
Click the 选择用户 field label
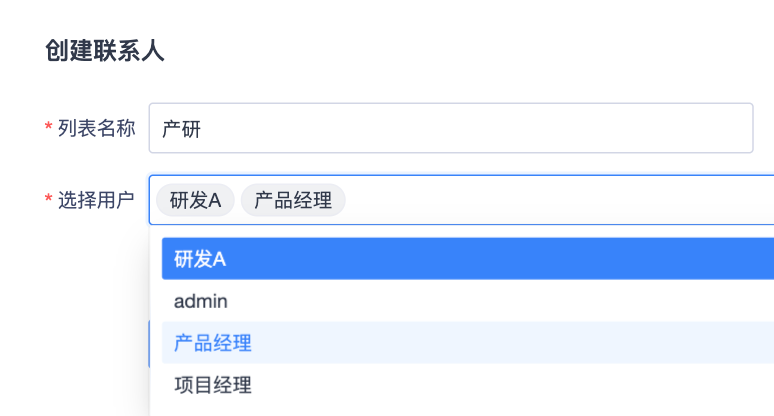click(96, 200)
